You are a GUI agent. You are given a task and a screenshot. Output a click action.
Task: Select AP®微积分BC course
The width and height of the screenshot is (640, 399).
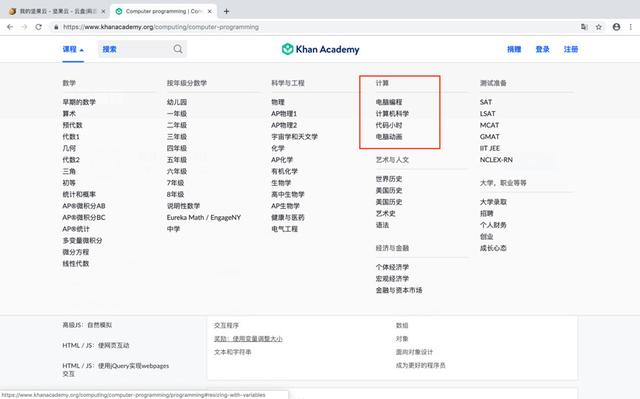point(84,217)
